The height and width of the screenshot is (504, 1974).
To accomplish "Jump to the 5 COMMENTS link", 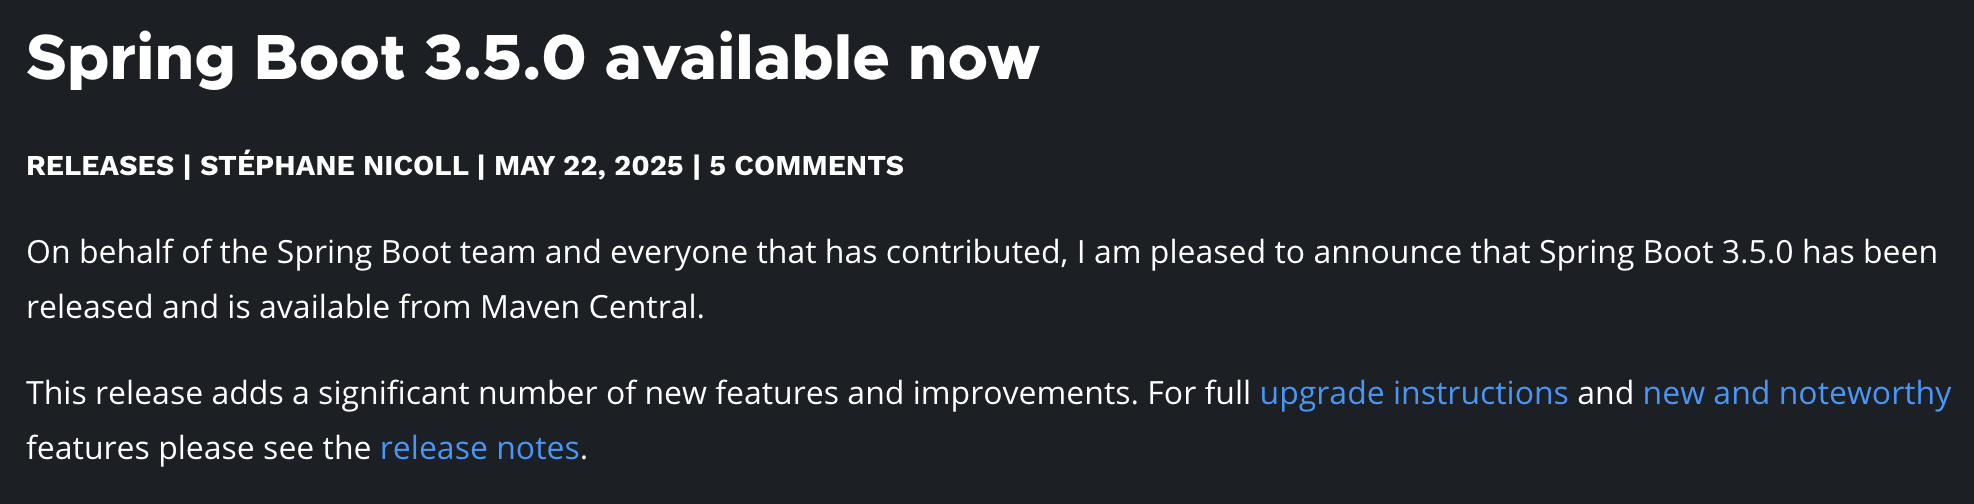I will (806, 166).
